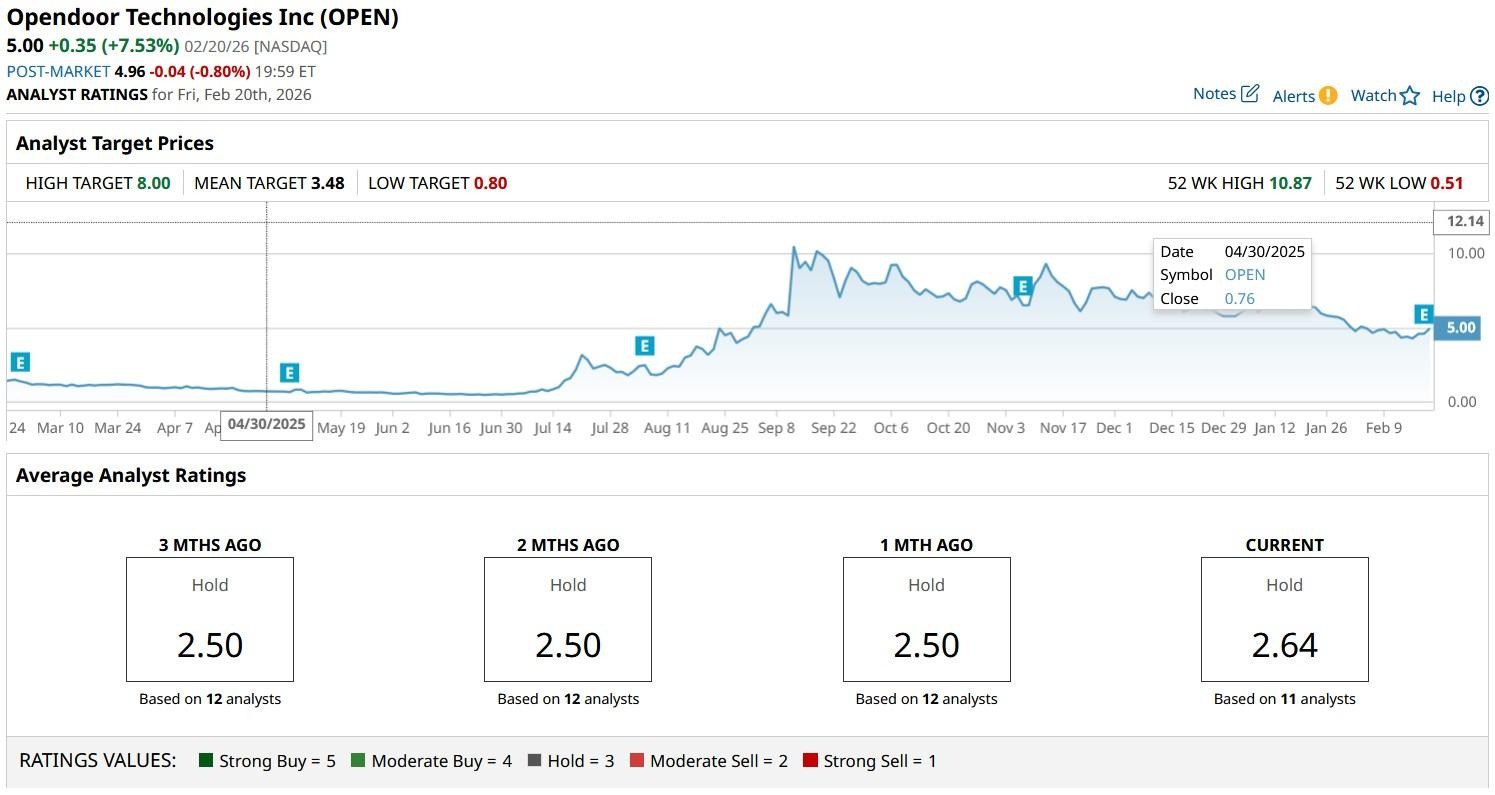Click the 52 WK HIGH 10.87 value
1495x795 pixels.
(x=1290, y=183)
